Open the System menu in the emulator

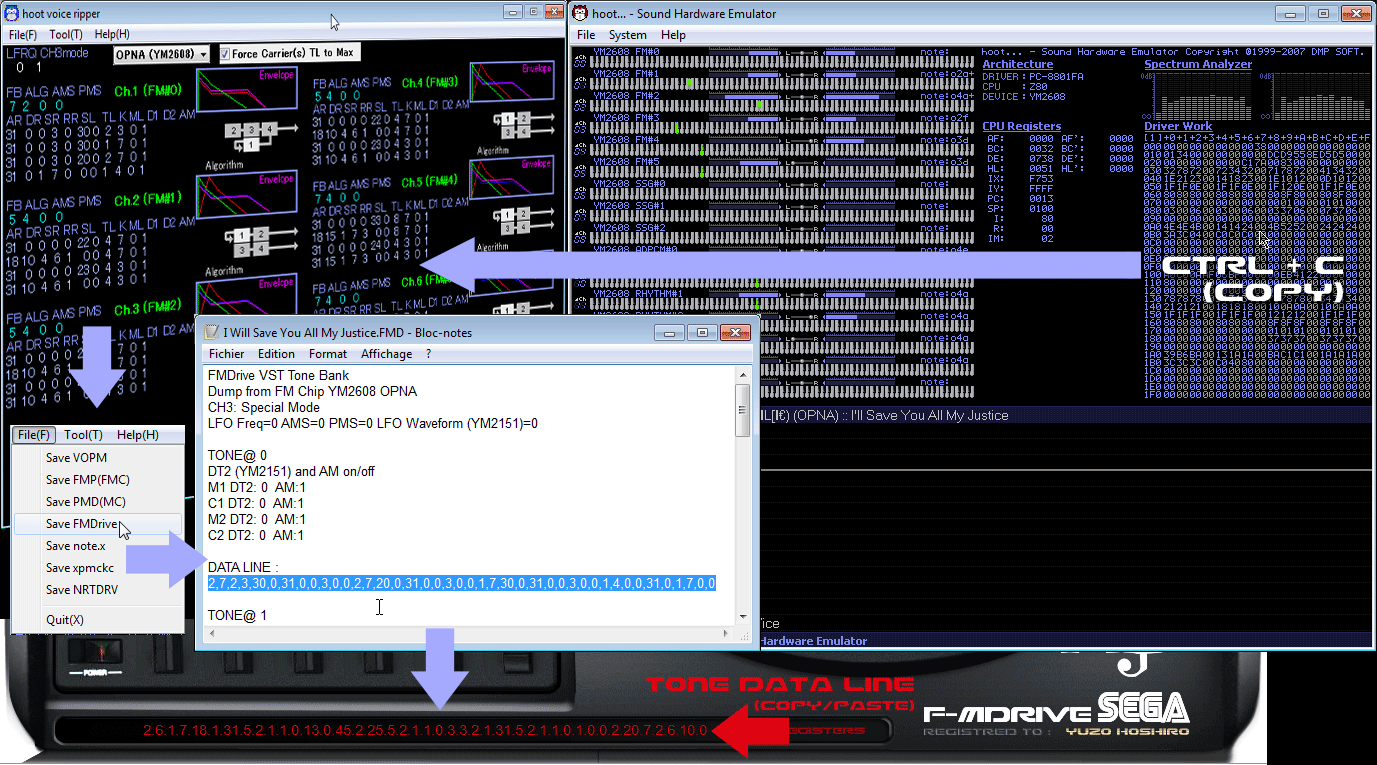627,35
